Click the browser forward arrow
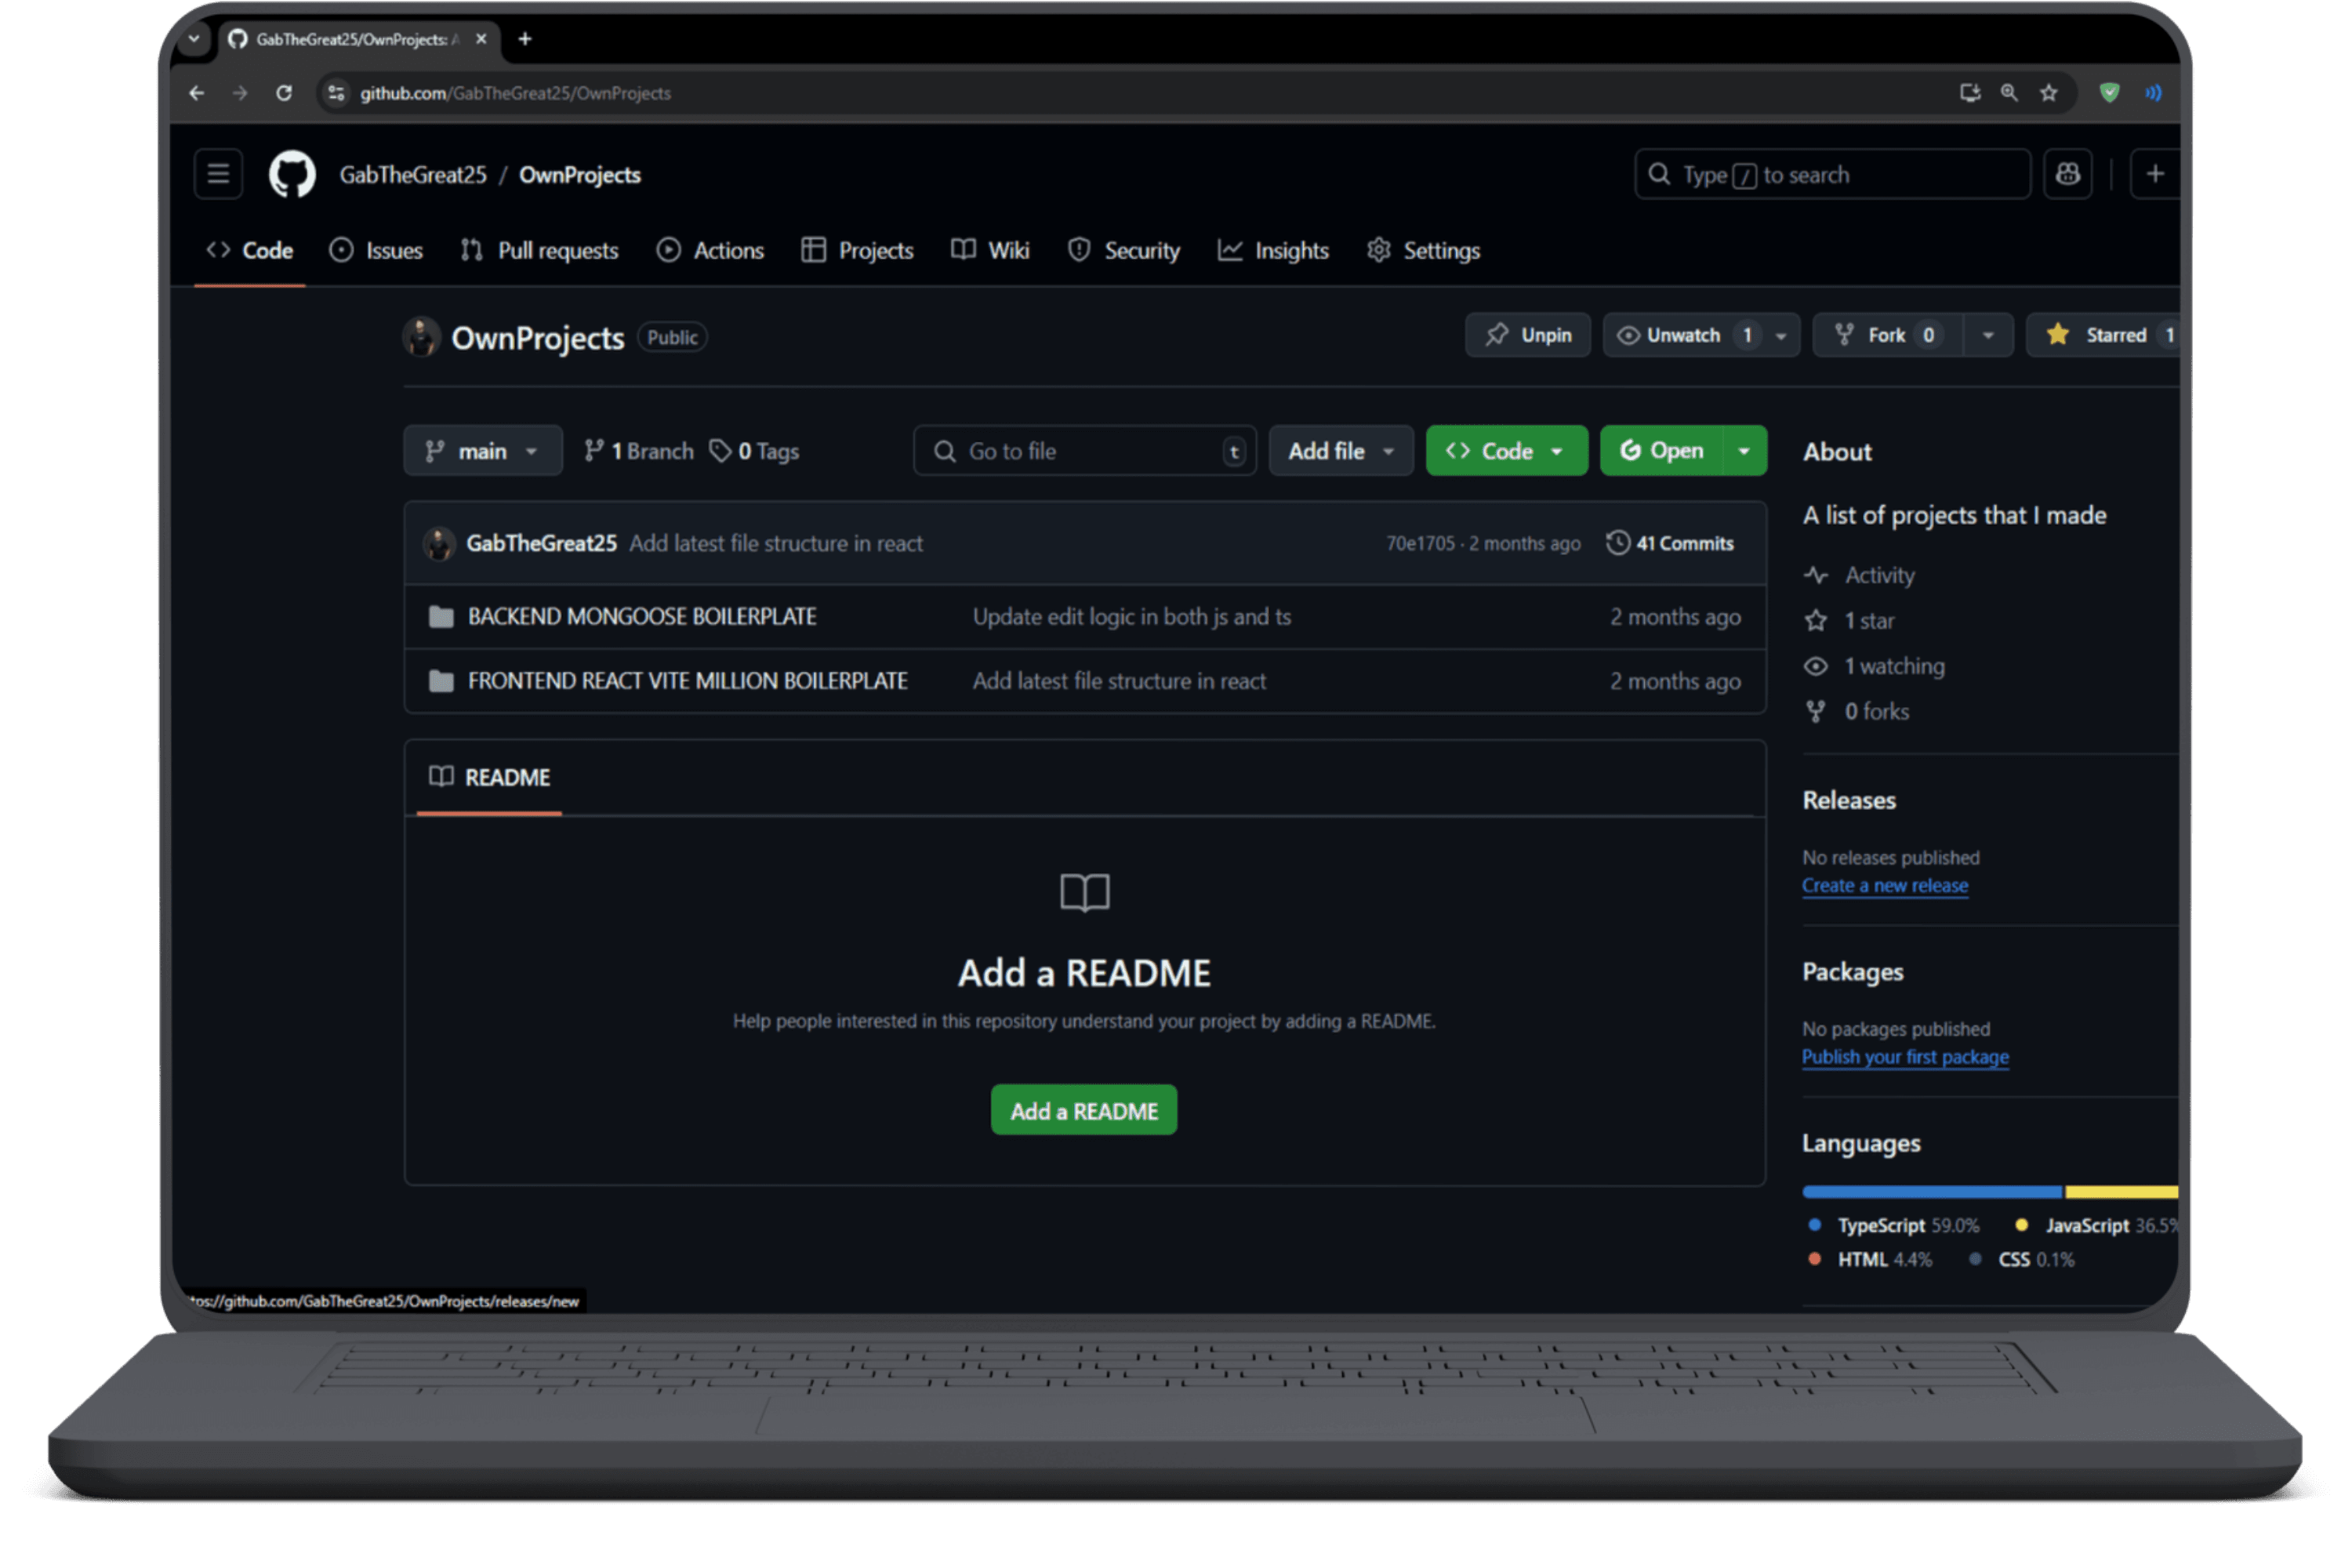2352x1568 pixels. (x=240, y=93)
